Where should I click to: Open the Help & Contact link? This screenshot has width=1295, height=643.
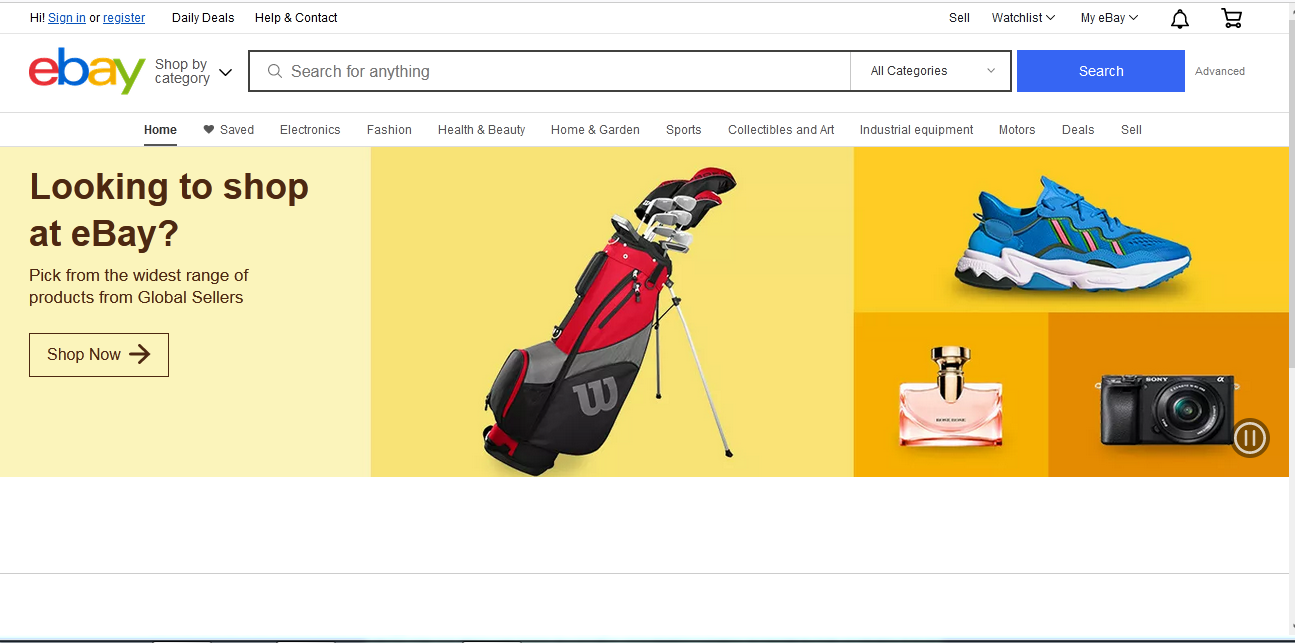click(296, 18)
